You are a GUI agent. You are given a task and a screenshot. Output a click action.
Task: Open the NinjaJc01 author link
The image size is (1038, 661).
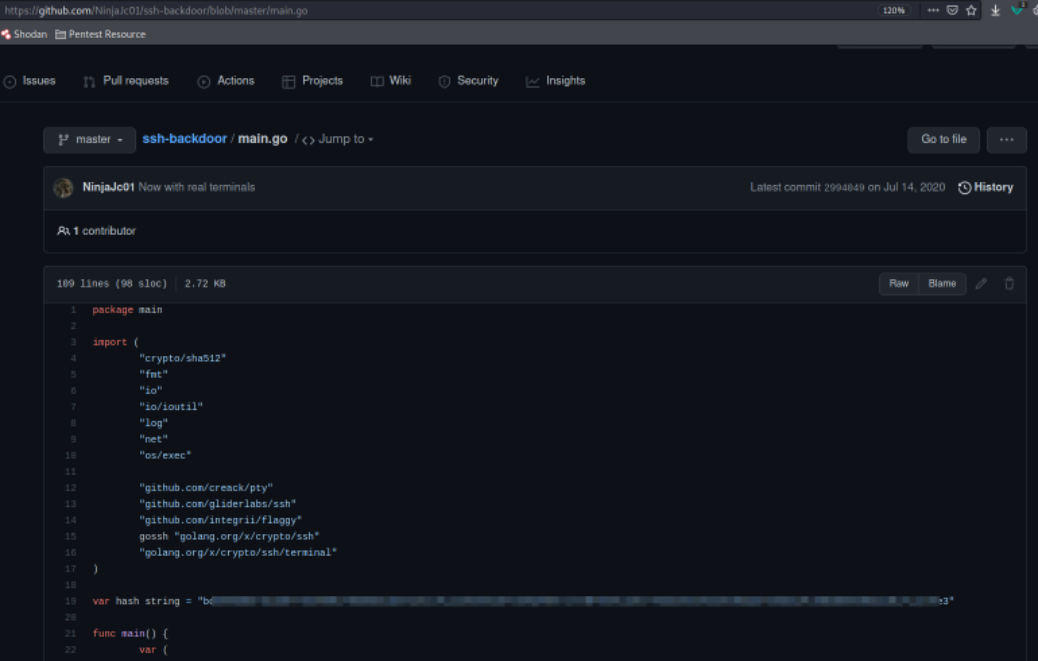point(109,187)
